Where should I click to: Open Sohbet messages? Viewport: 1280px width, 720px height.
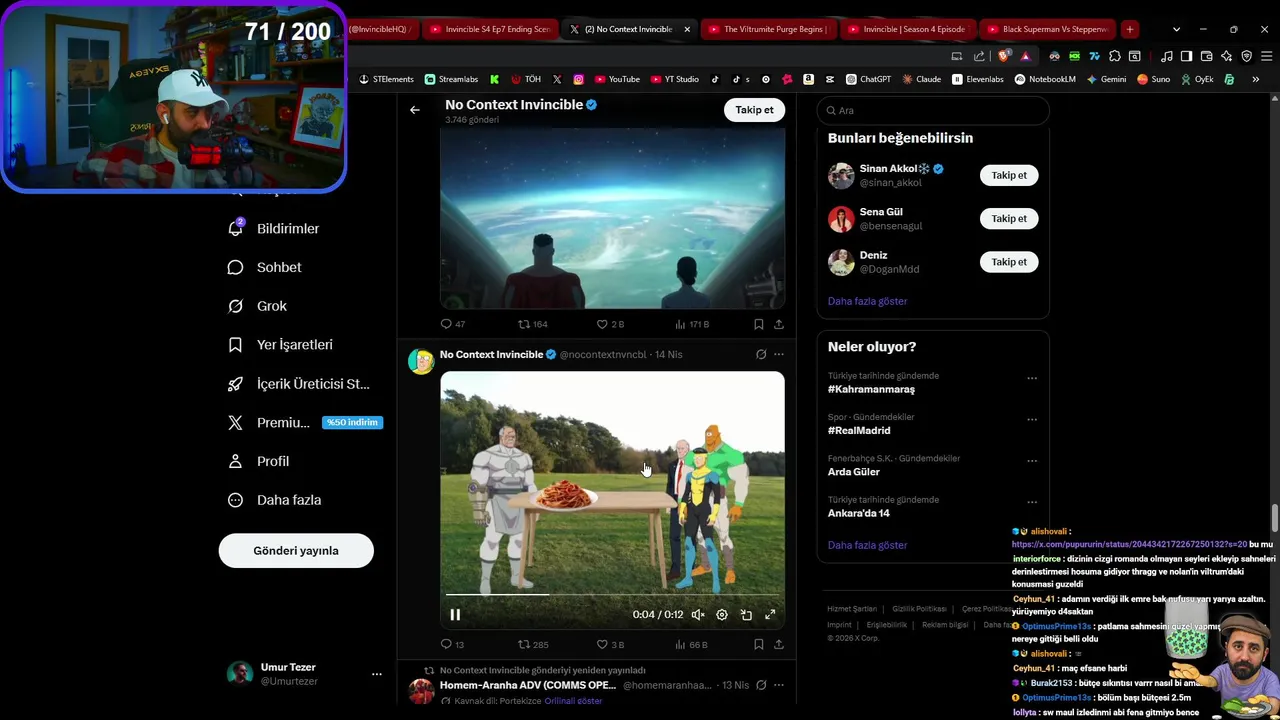pyautogui.click(x=265, y=267)
